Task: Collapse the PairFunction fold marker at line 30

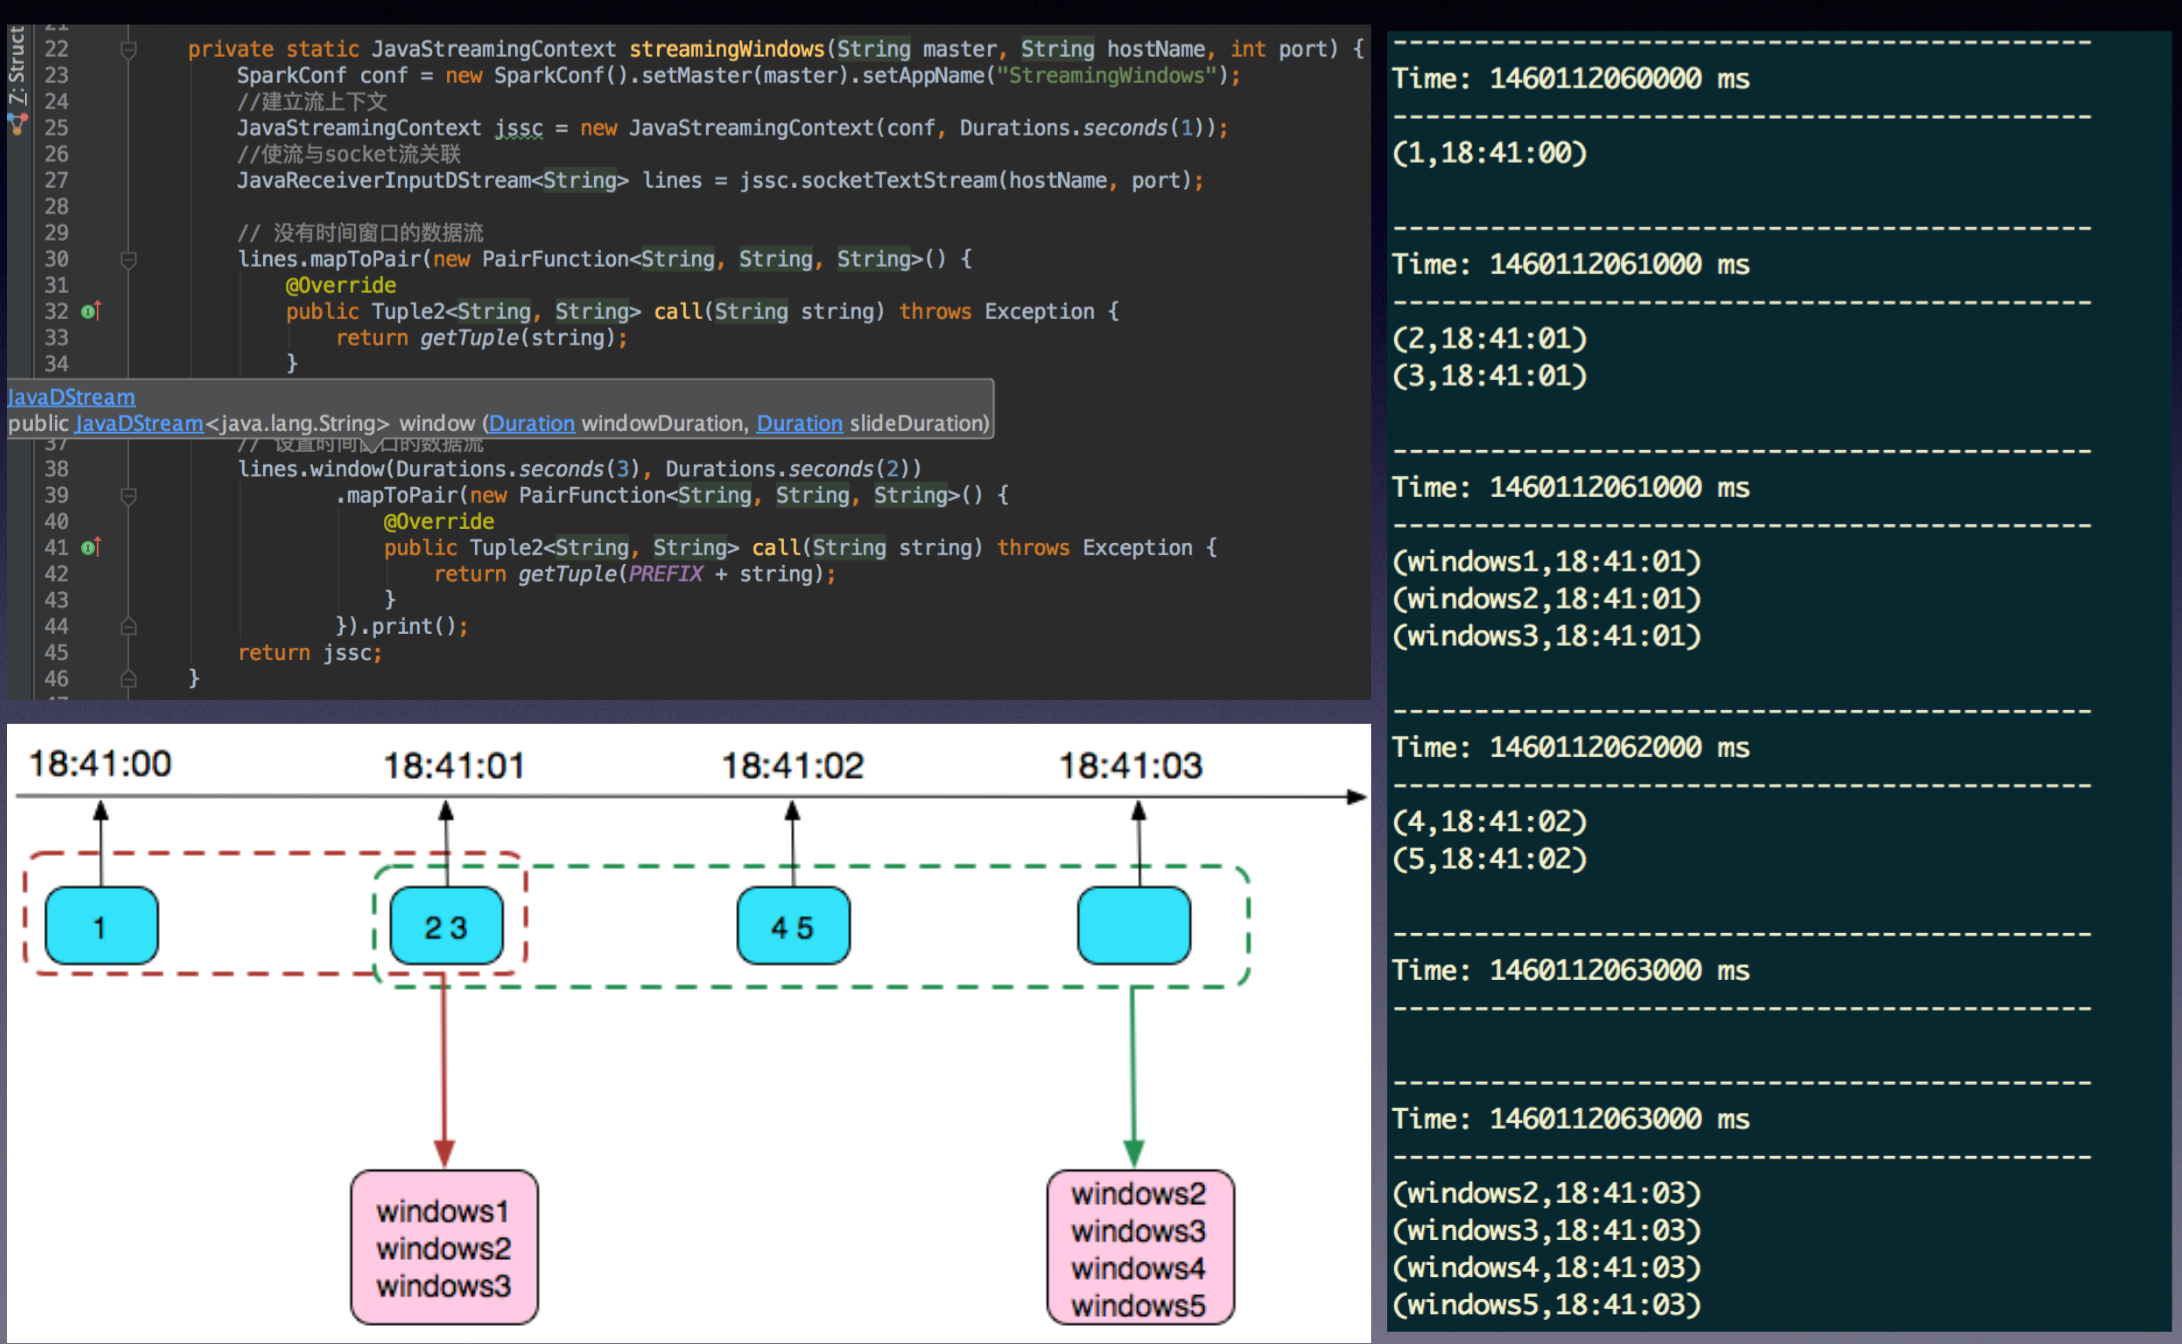Action: pos(128,259)
